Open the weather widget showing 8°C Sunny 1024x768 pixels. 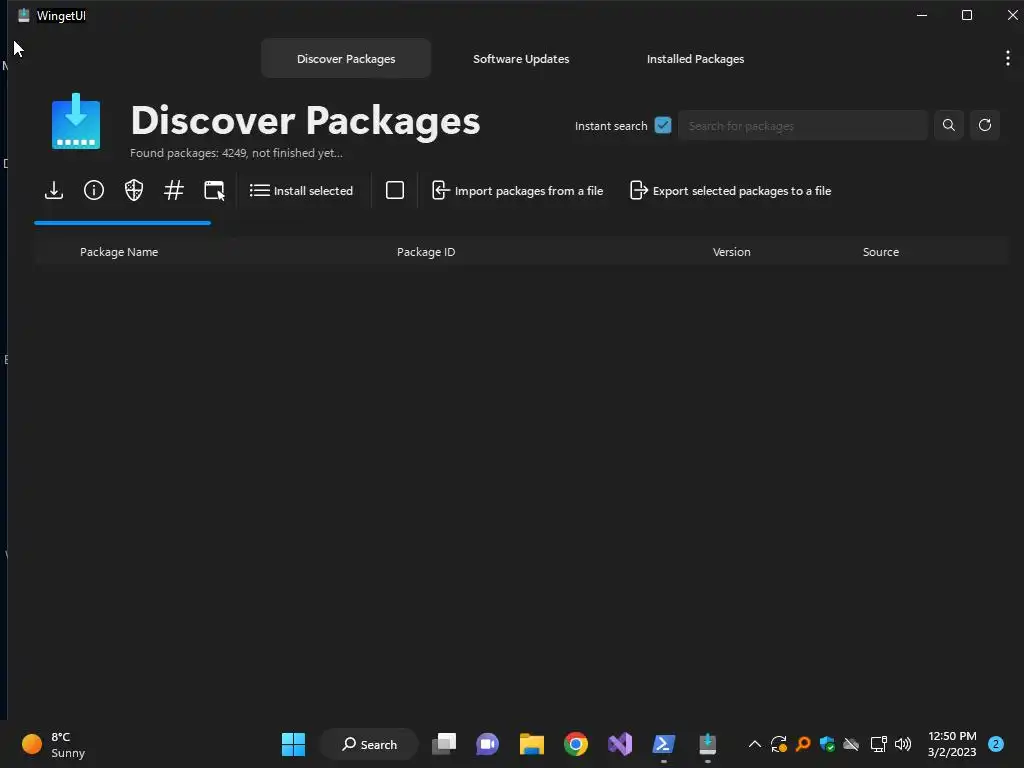pyautogui.click(x=54, y=744)
